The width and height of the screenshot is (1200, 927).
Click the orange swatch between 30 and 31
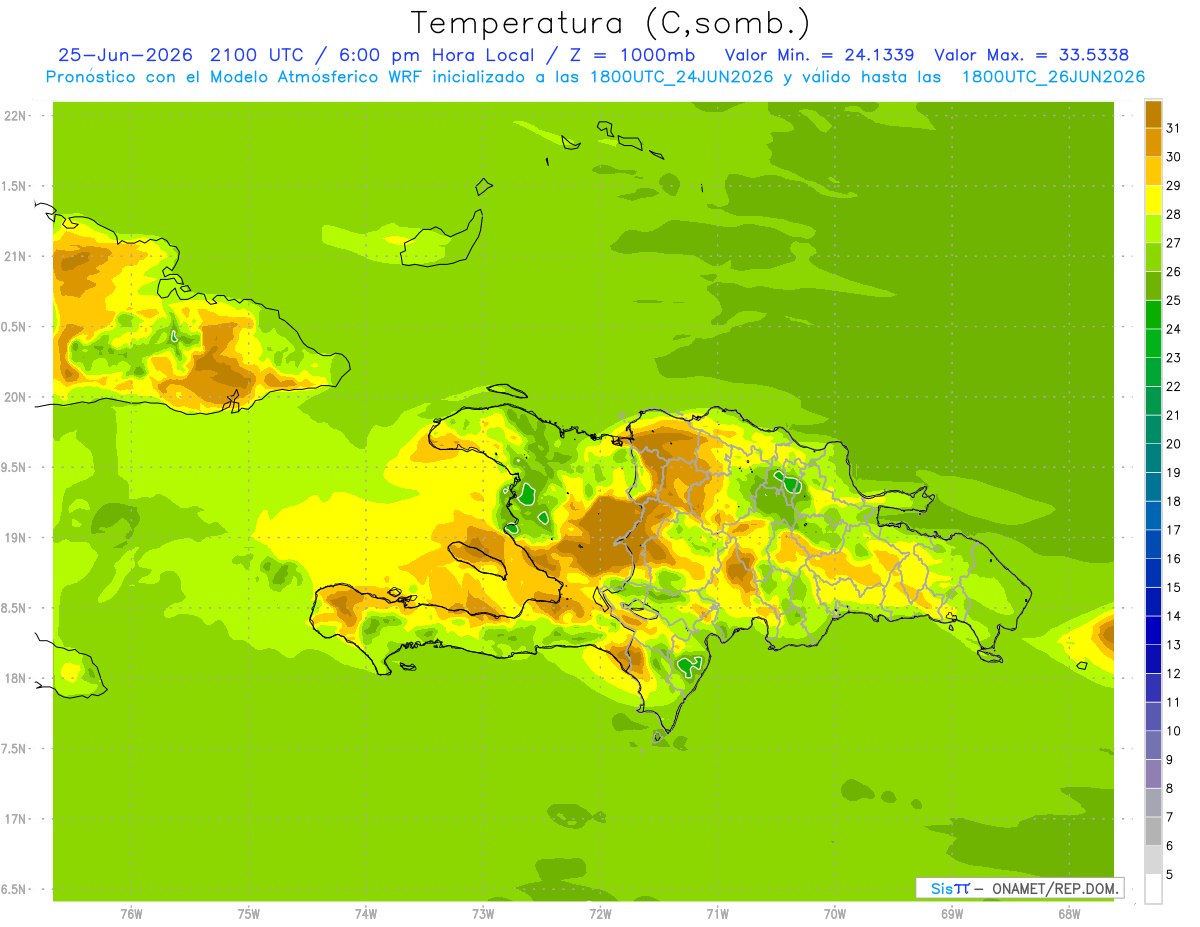(1153, 142)
